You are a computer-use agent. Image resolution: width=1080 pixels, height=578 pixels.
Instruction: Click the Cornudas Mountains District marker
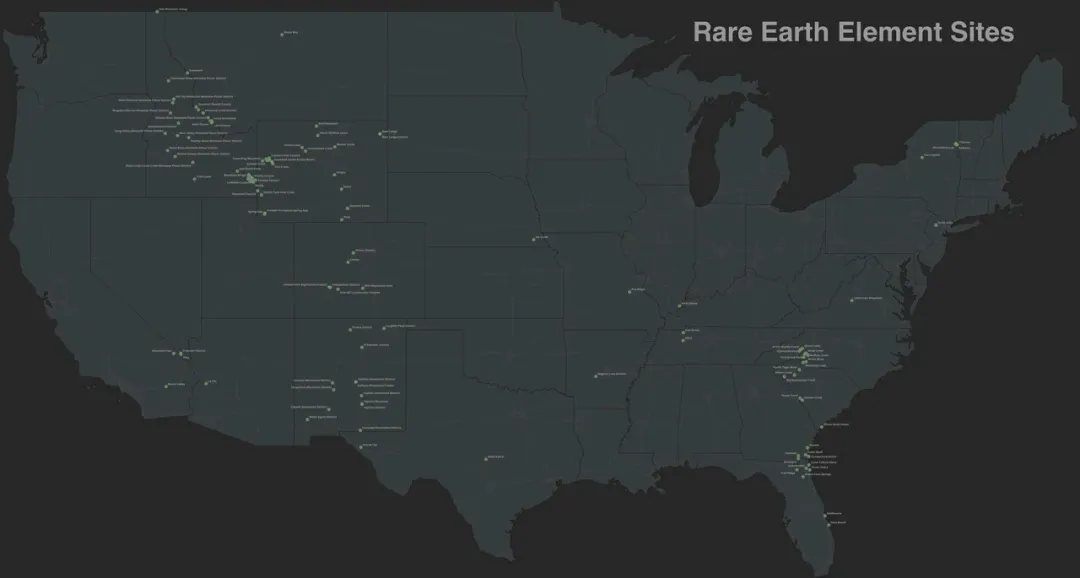click(x=360, y=430)
